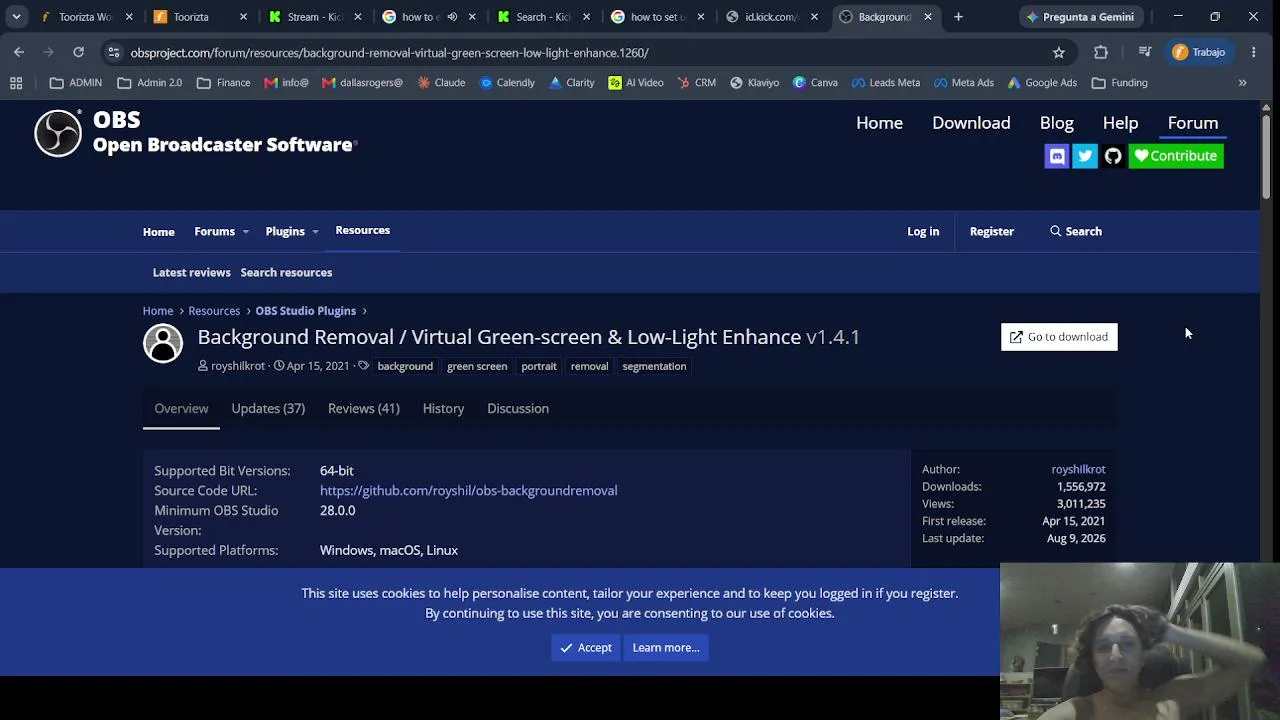
Task: Open the Klaviyo bookmark
Action: [x=755, y=83]
